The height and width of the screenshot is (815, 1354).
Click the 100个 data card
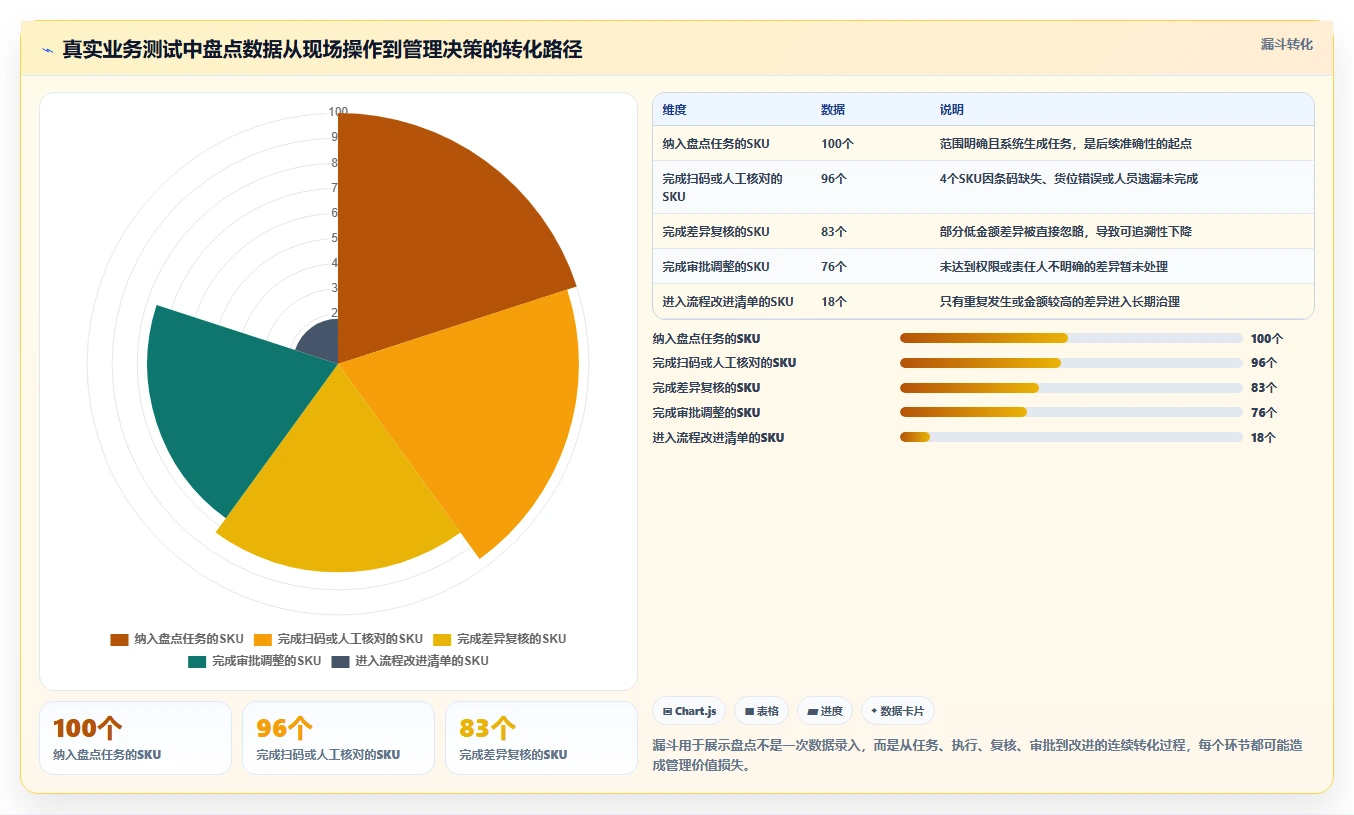point(135,738)
